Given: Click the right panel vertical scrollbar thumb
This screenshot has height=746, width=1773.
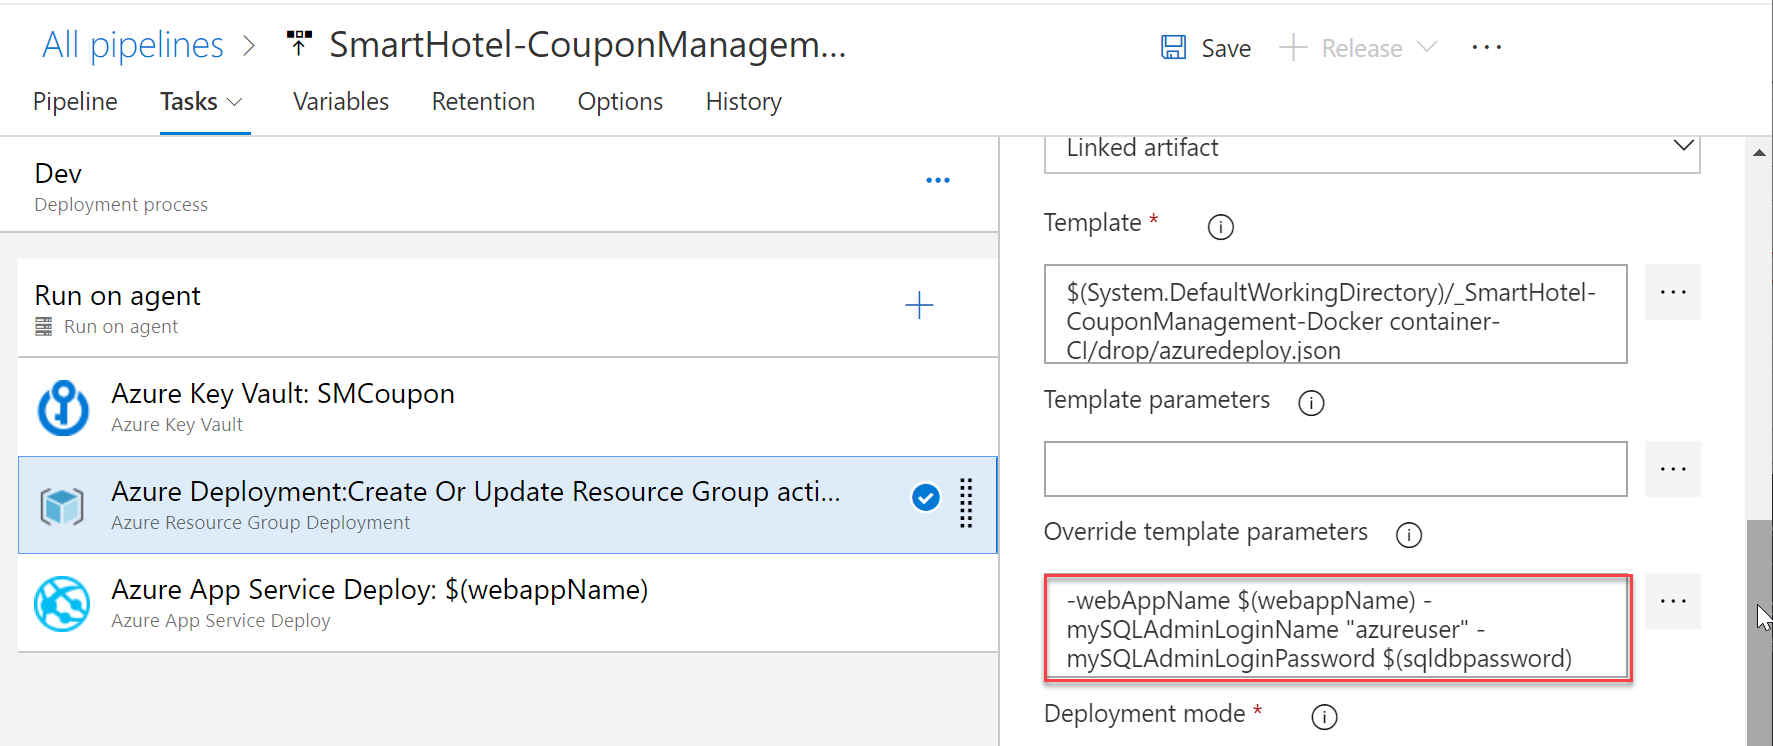Looking at the screenshot, I should click(x=1759, y=633).
